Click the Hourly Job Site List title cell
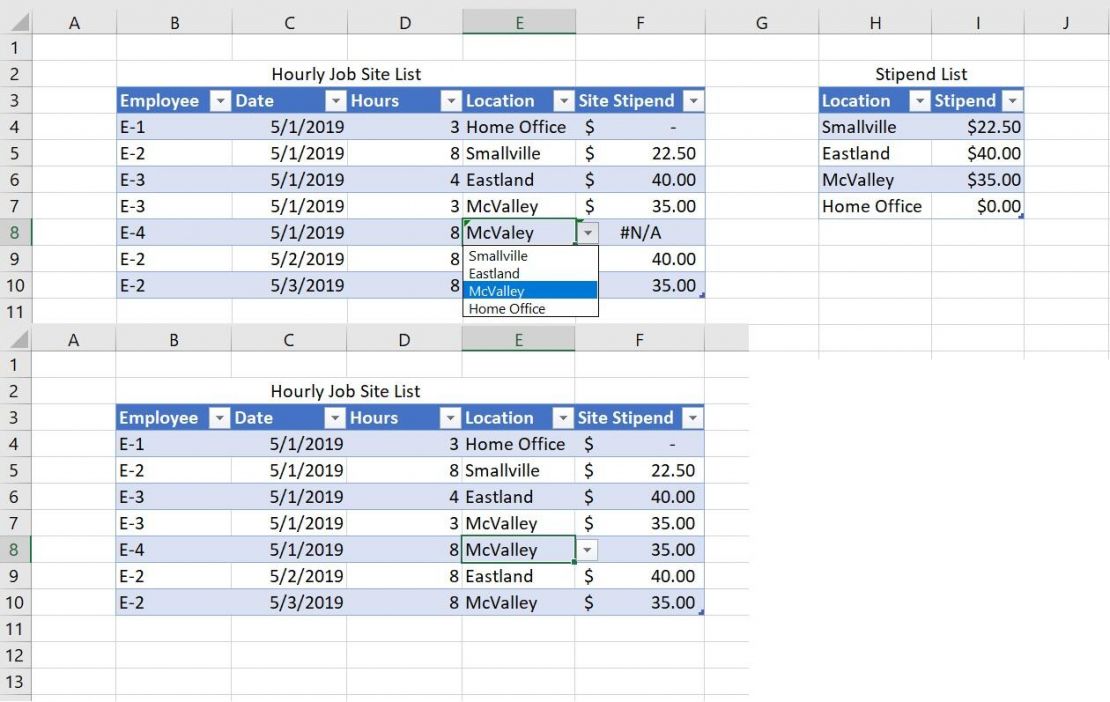This screenshot has width=1110, height=702. tap(345, 74)
